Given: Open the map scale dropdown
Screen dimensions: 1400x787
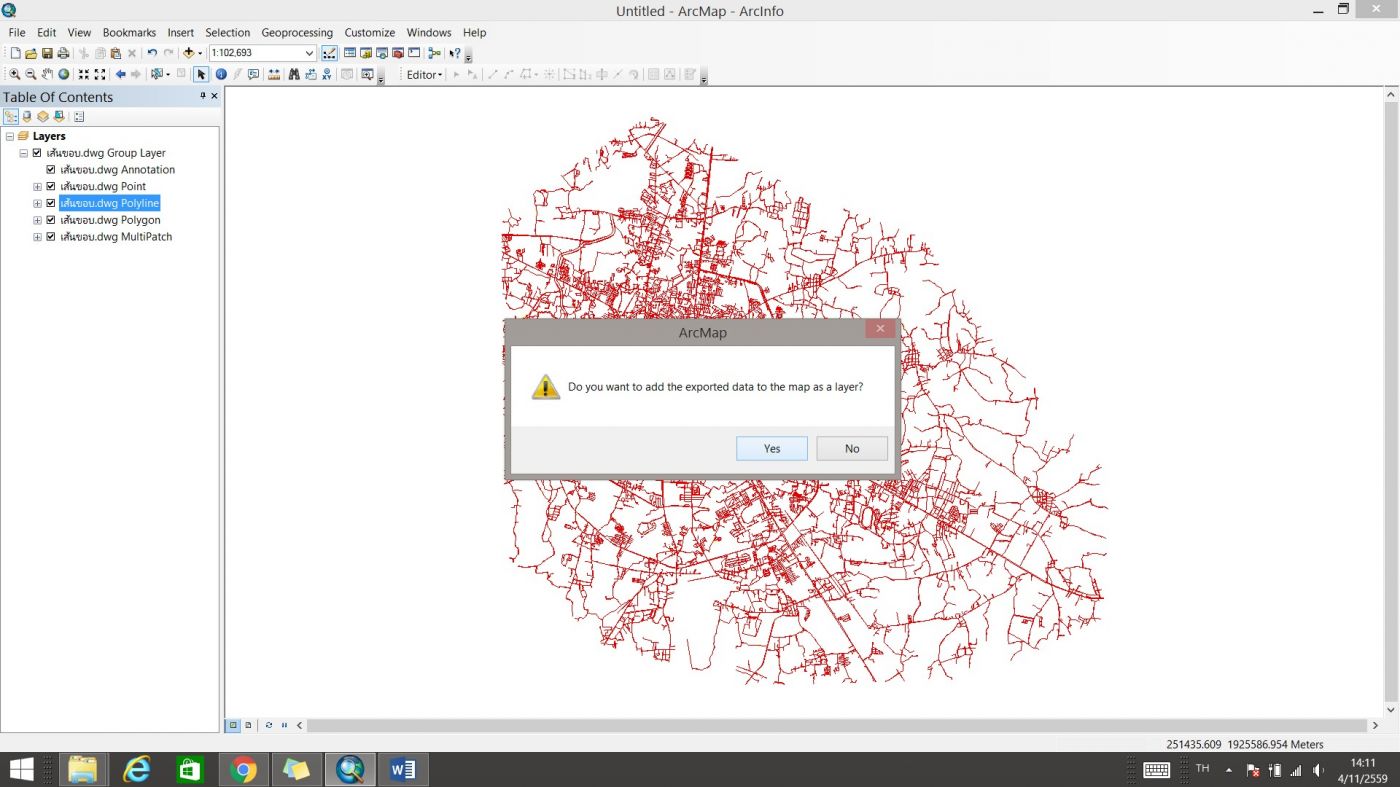Looking at the screenshot, I should tap(309, 53).
